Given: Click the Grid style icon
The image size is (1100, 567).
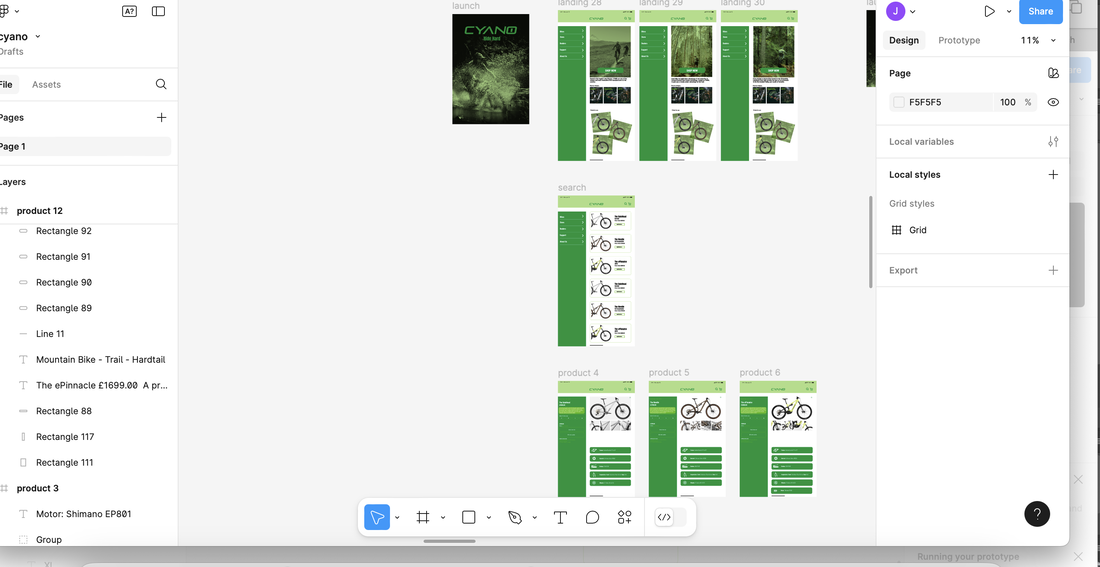Looking at the screenshot, I should 897,229.
